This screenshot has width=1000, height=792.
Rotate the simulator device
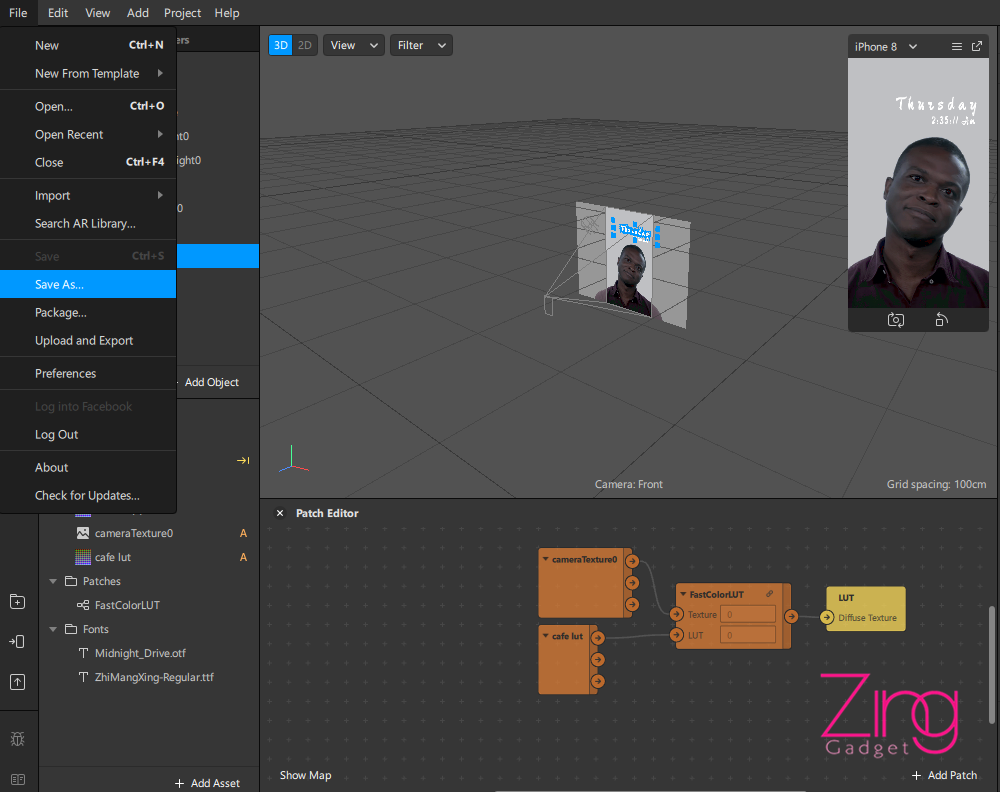pos(941,319)
